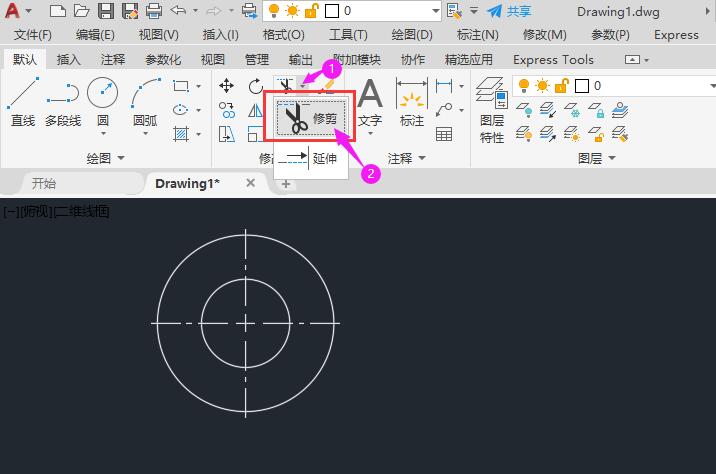Image resolution: width=716 pixels, height=474 pixels.
Task: Switch to the 注释 ribbon tab
Action: tap(112, 59)
